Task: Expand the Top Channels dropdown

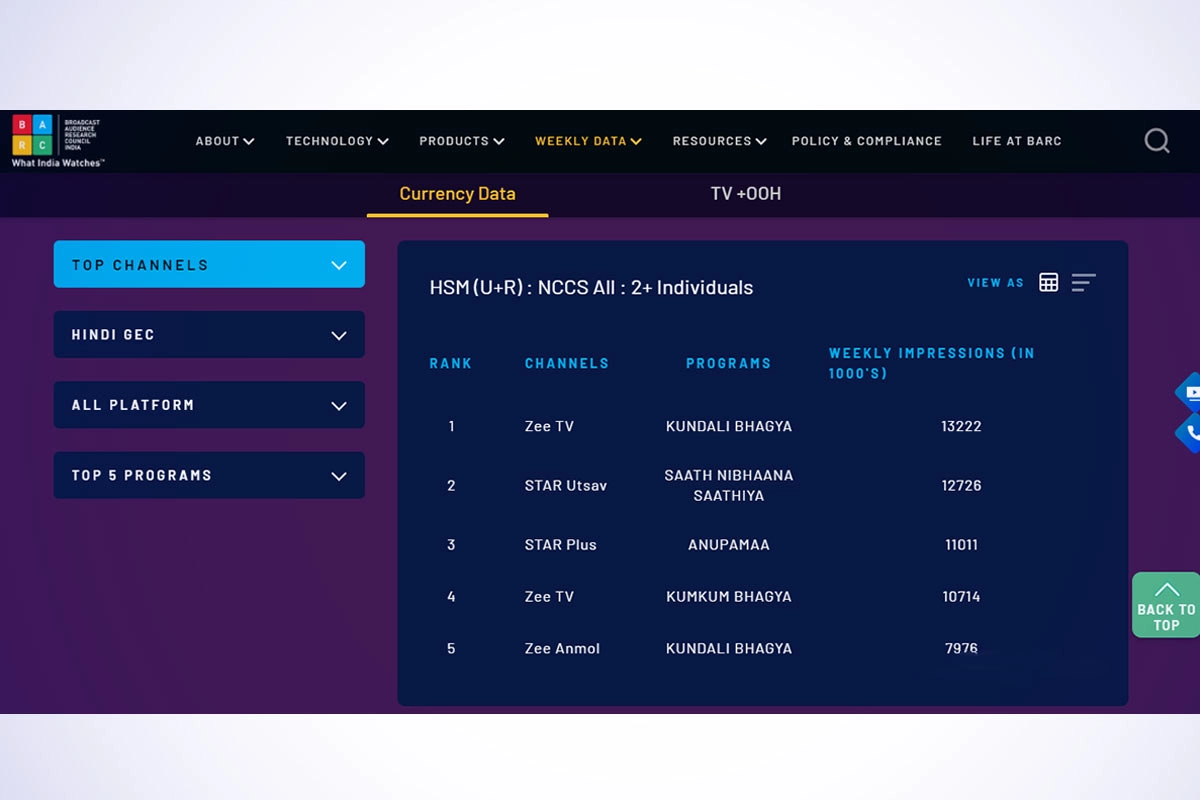Action: [209, 265]
